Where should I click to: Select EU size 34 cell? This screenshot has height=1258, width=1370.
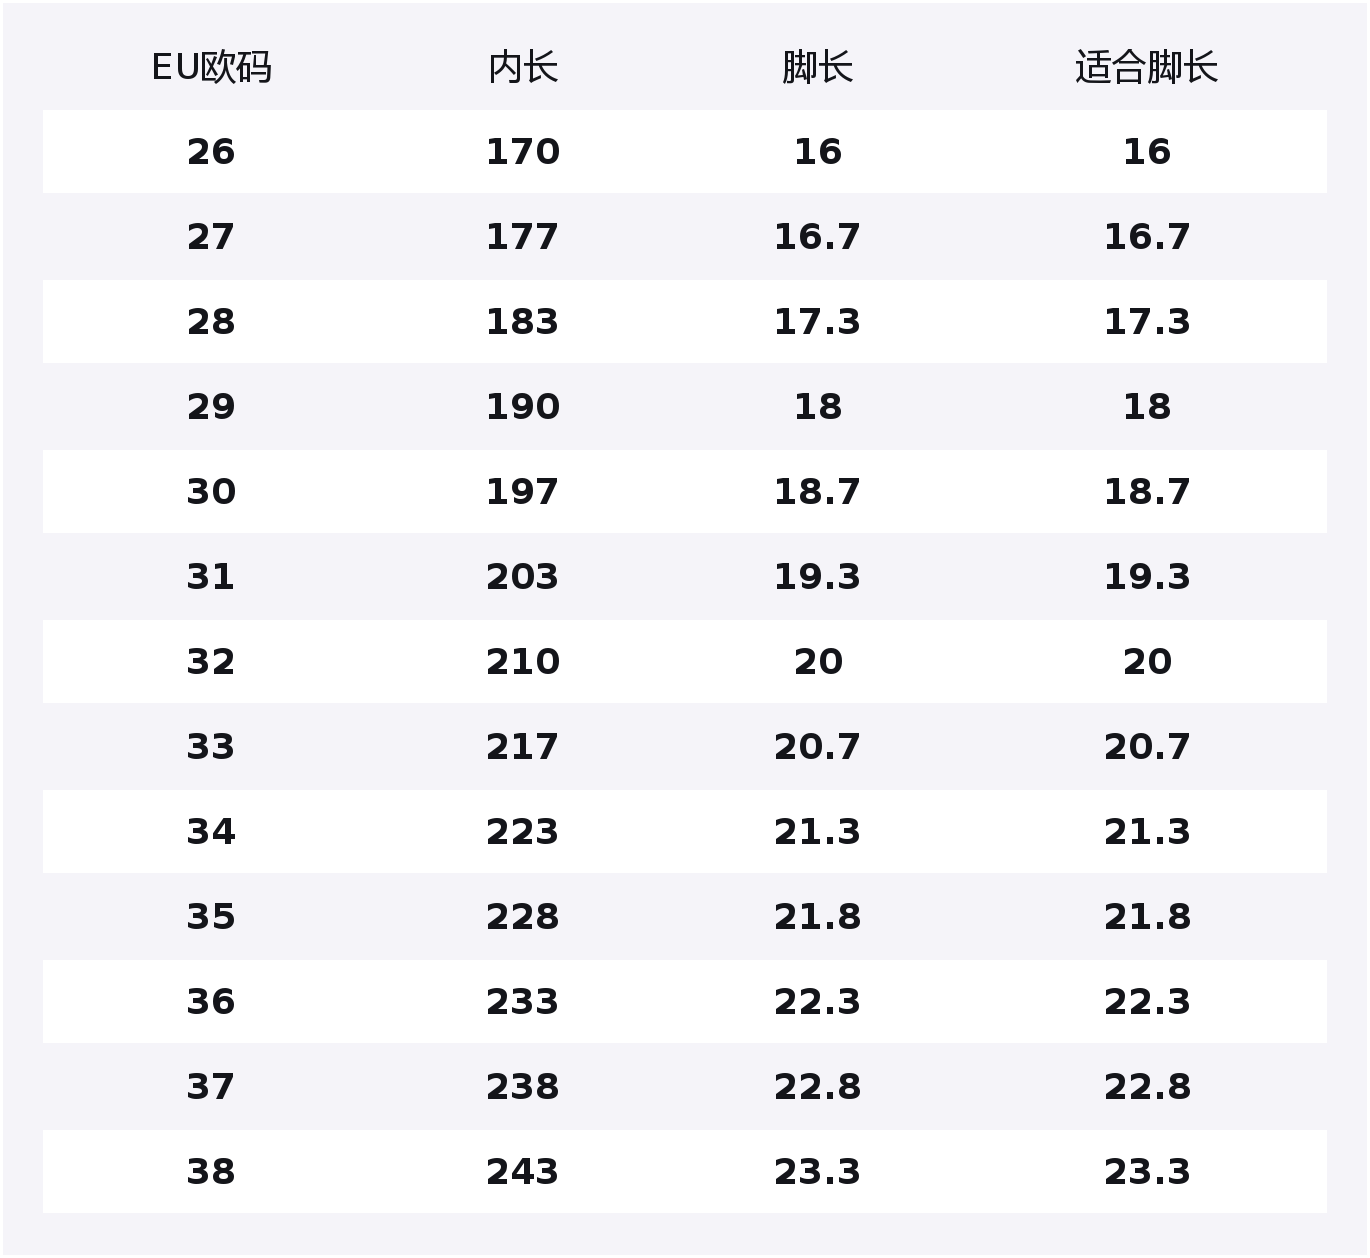point(211,832)
